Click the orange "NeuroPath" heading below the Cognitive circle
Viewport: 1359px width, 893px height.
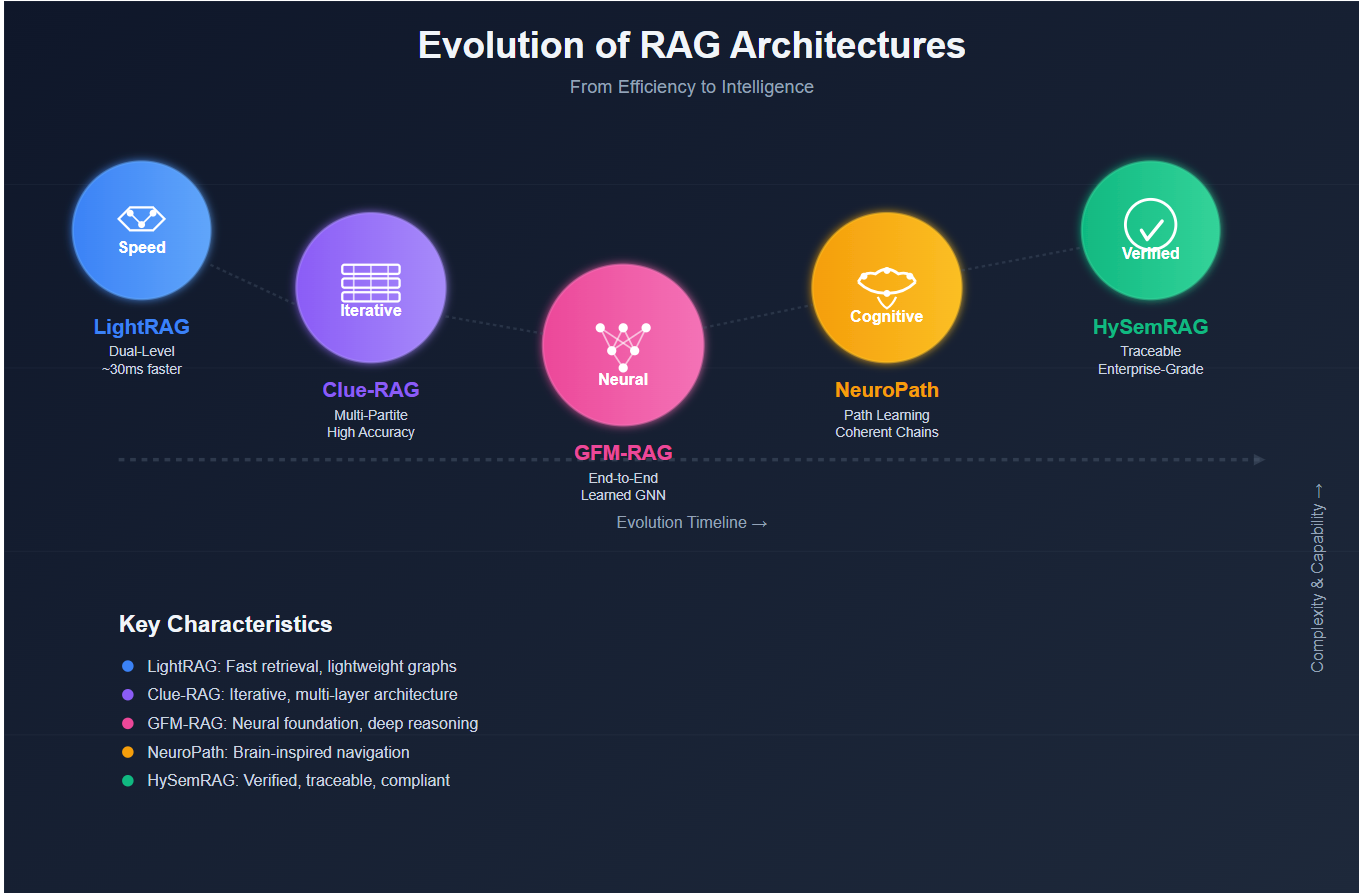click(887, 390)
